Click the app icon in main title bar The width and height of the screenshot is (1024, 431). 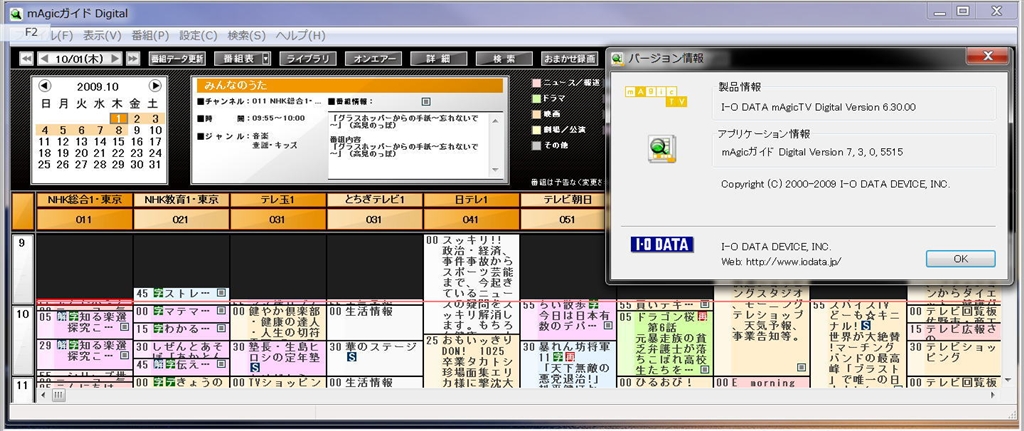click(16, 13)
